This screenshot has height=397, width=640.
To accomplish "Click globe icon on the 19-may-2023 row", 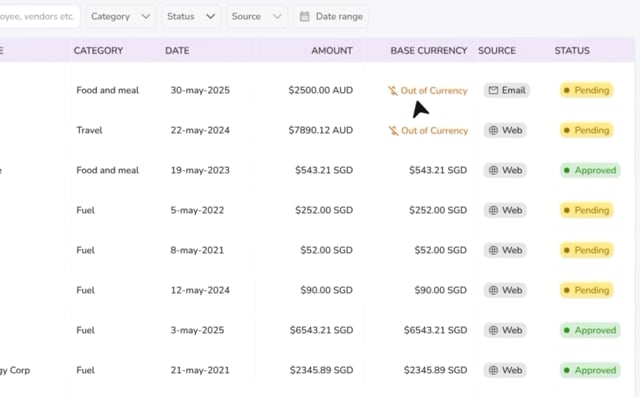I will coord(493,170).
